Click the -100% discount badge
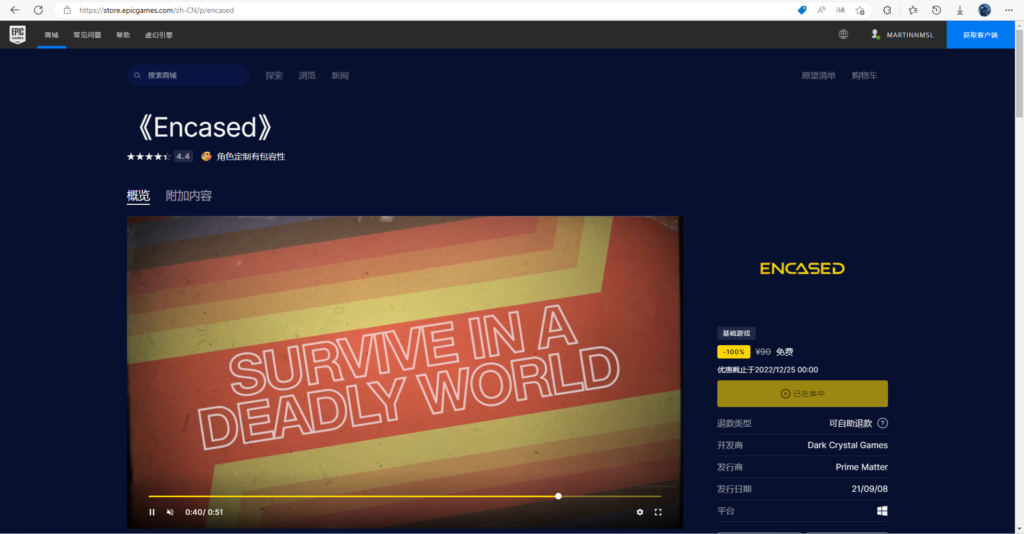The width and height of the screenshot is (1024, 534). [x=733, y=352]
